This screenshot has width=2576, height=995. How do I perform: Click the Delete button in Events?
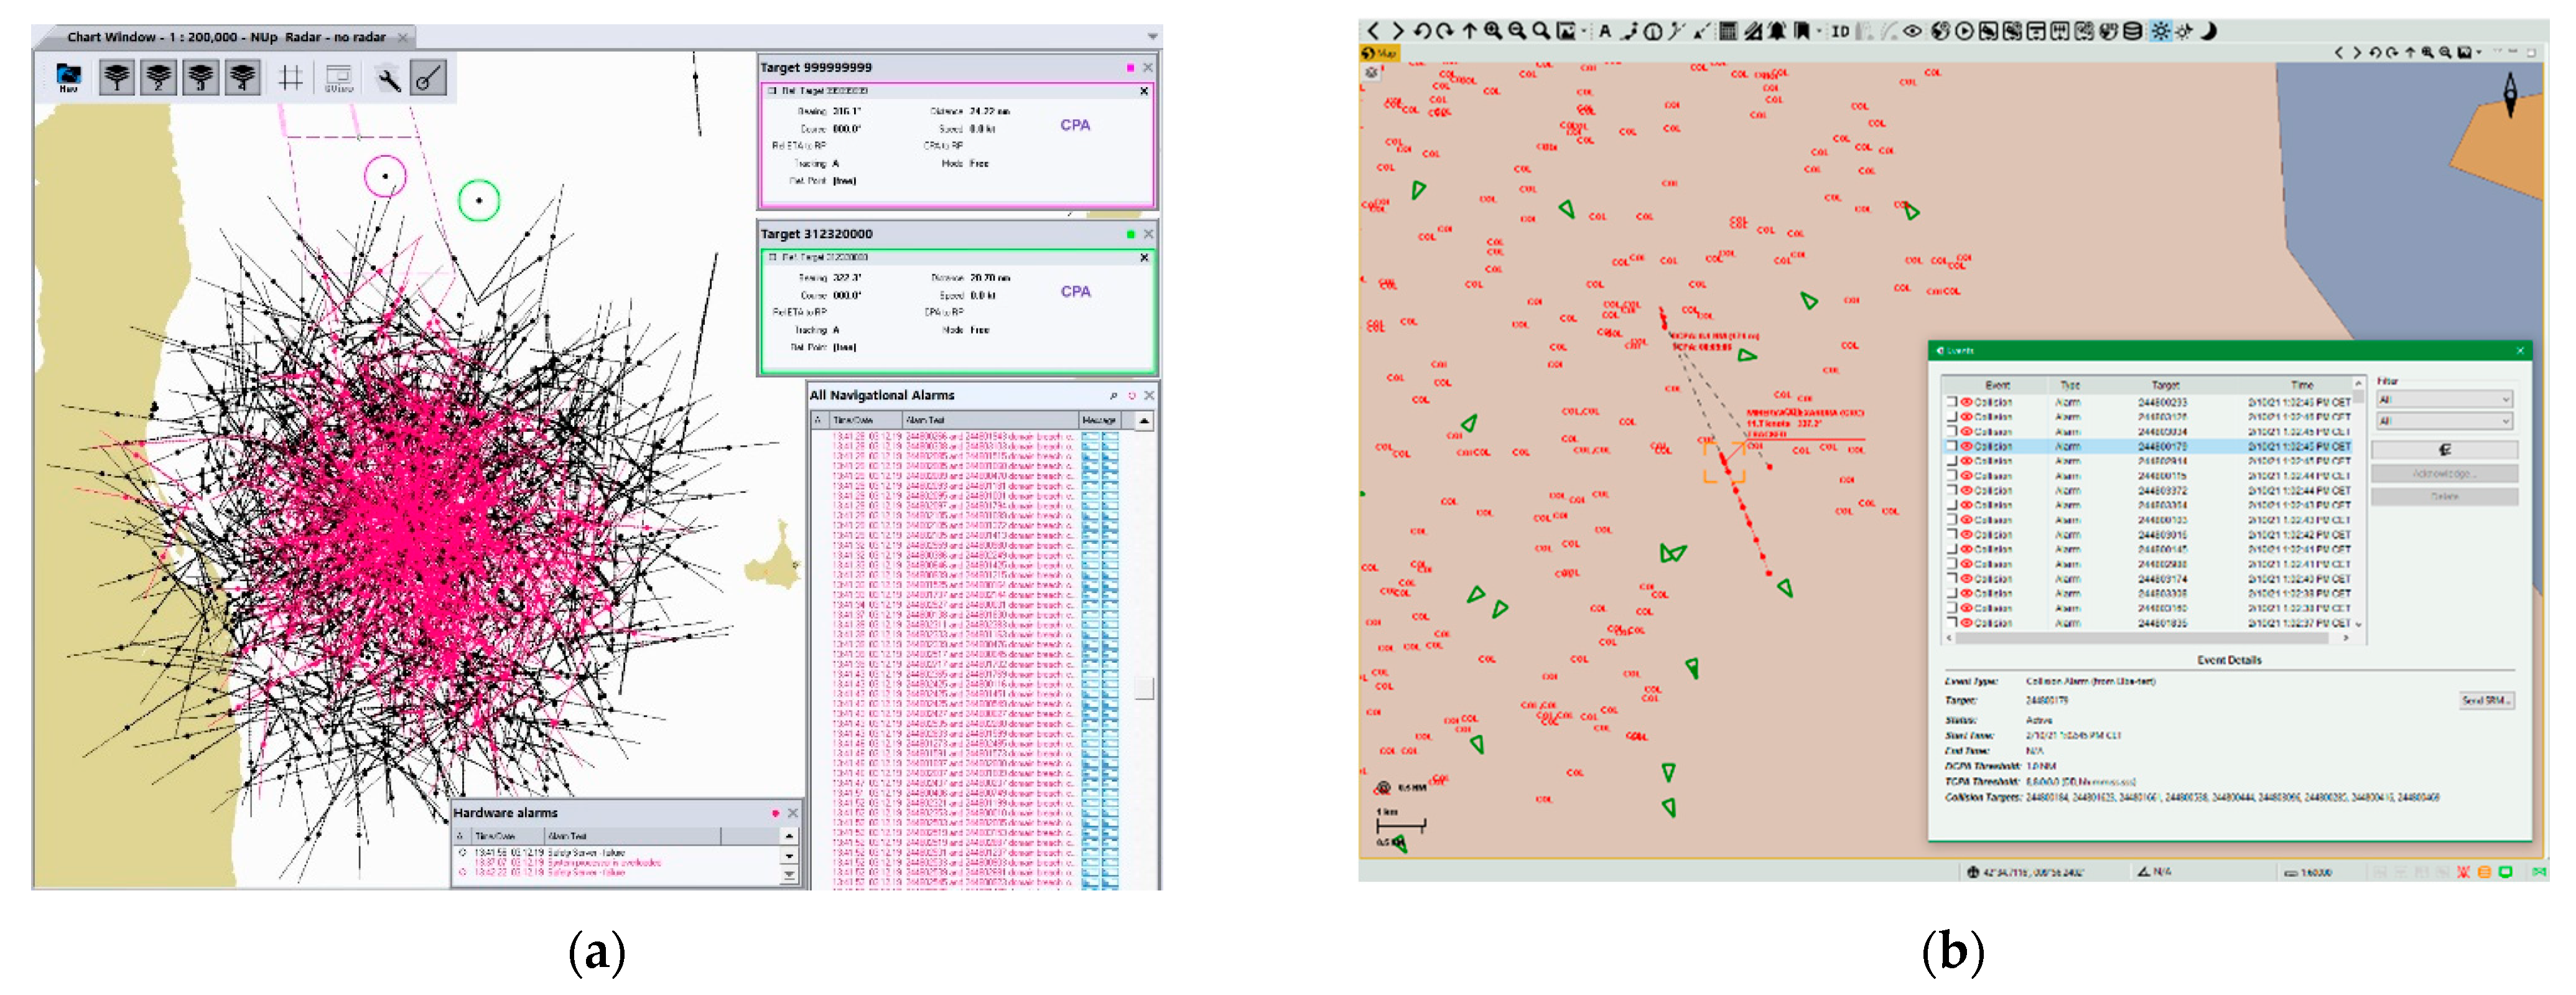(2445, 497)
